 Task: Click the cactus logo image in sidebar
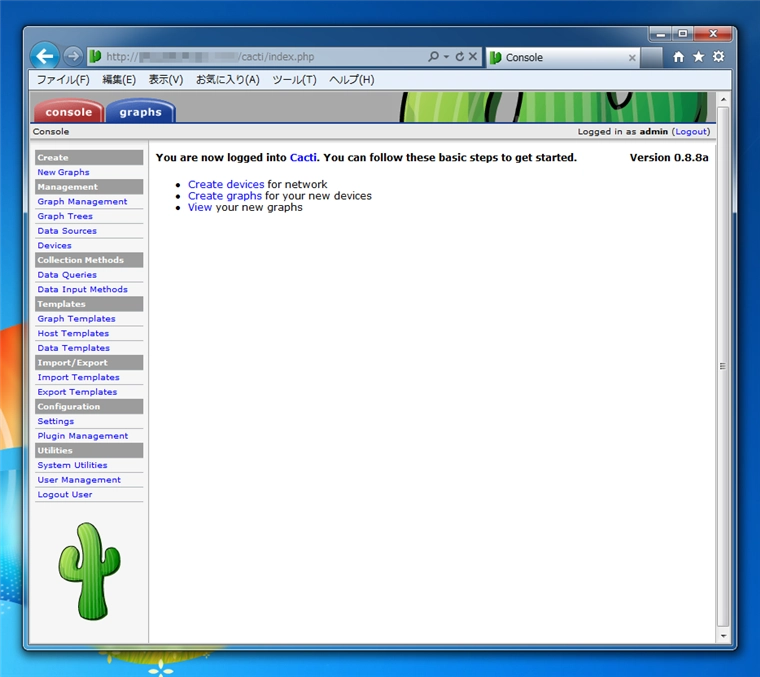[90, 571]
